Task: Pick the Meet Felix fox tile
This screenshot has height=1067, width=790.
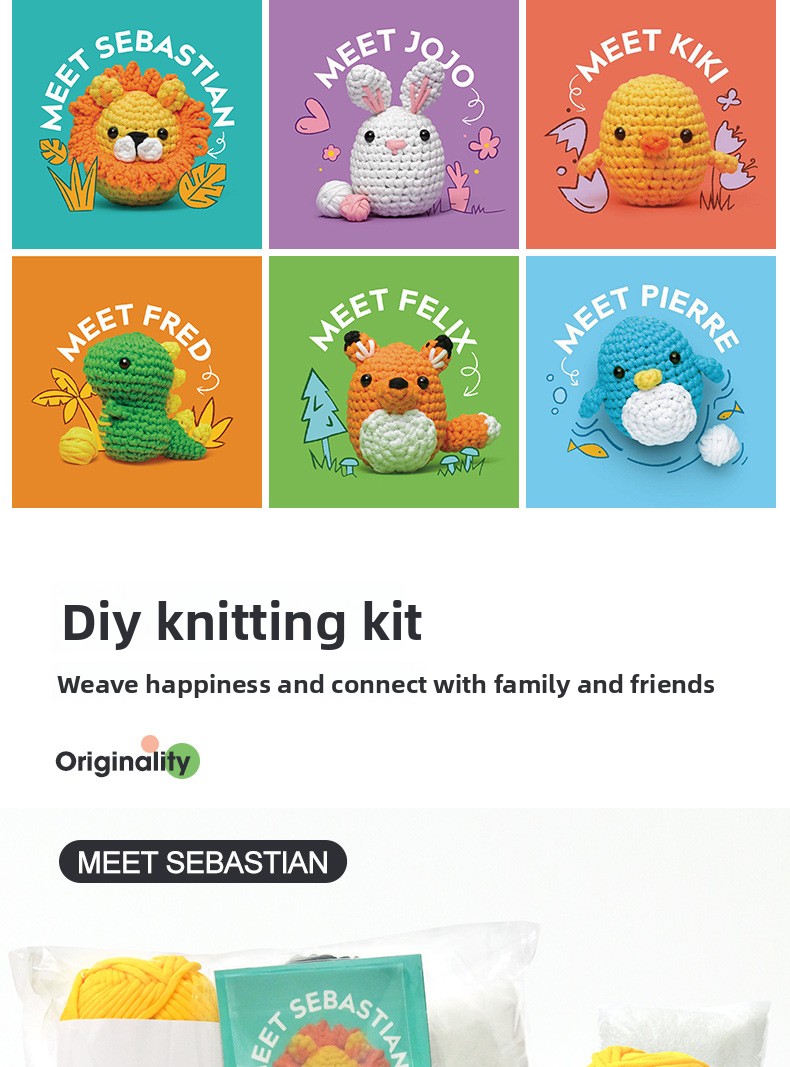Action: [x=394, y=382]
